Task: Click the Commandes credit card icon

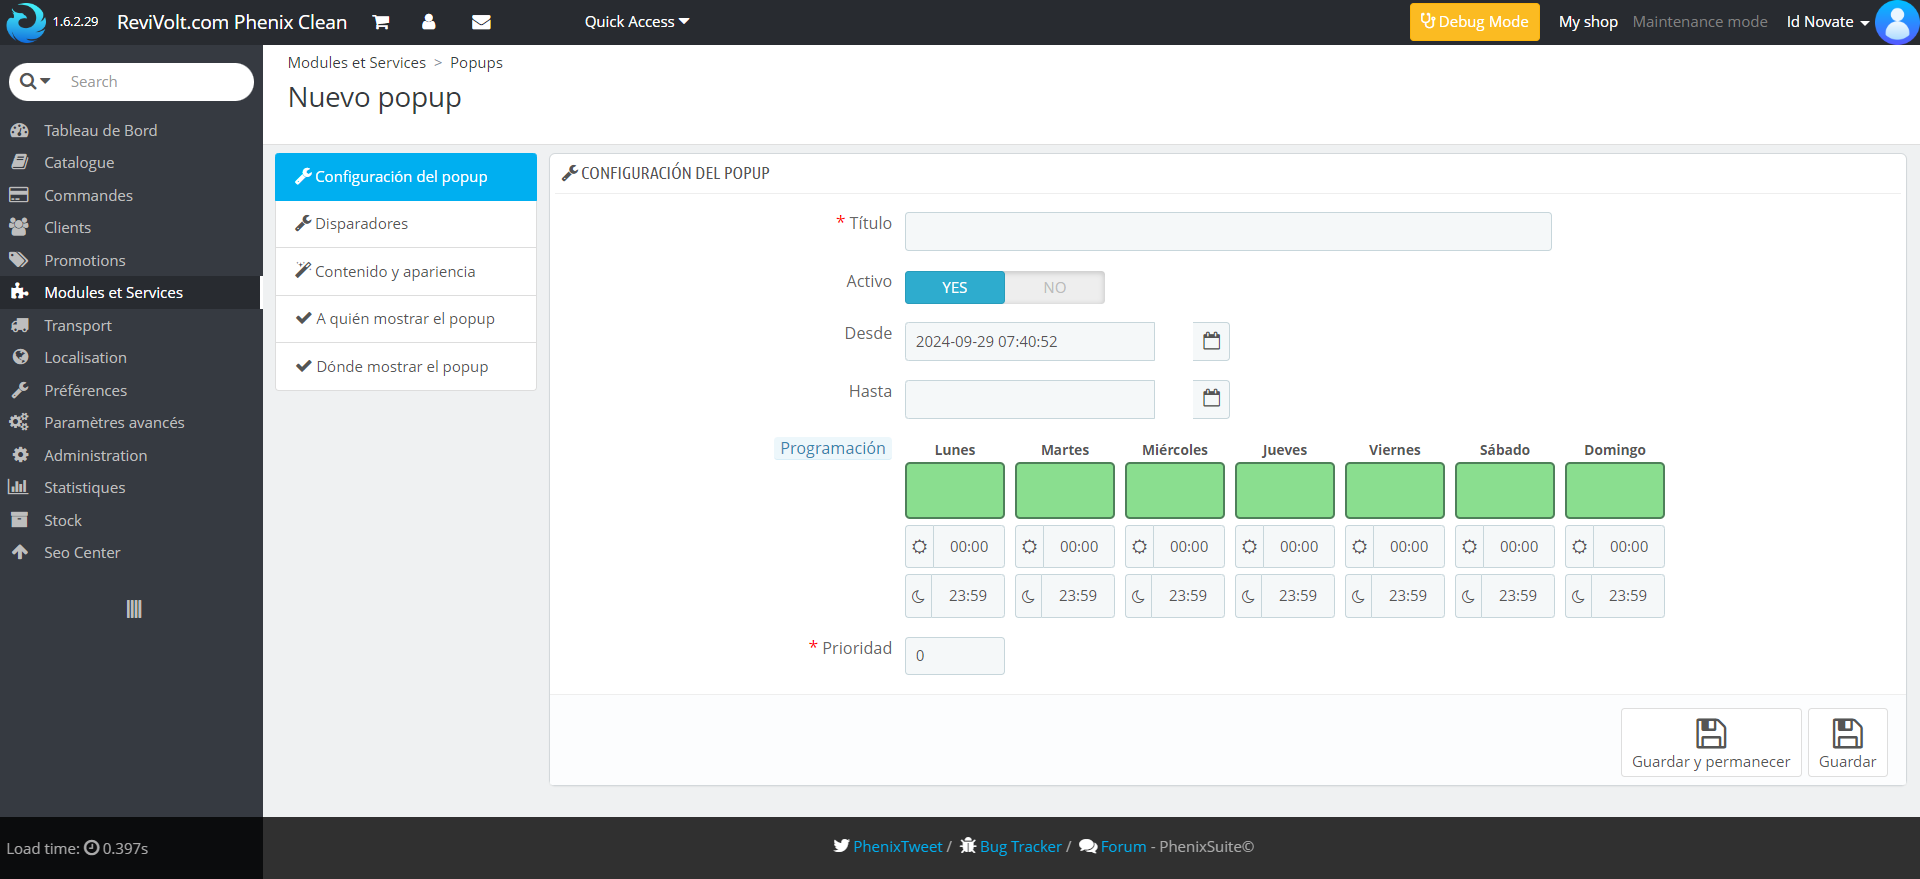Action: pyautogui.click(x=19, y=195)
